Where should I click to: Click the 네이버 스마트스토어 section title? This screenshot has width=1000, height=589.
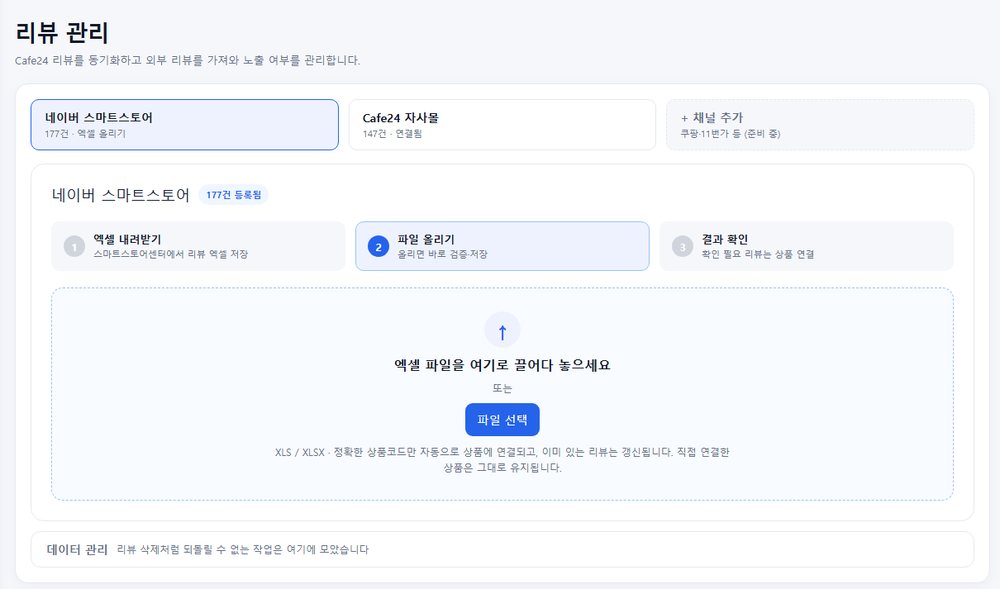[x=121, y=195]
